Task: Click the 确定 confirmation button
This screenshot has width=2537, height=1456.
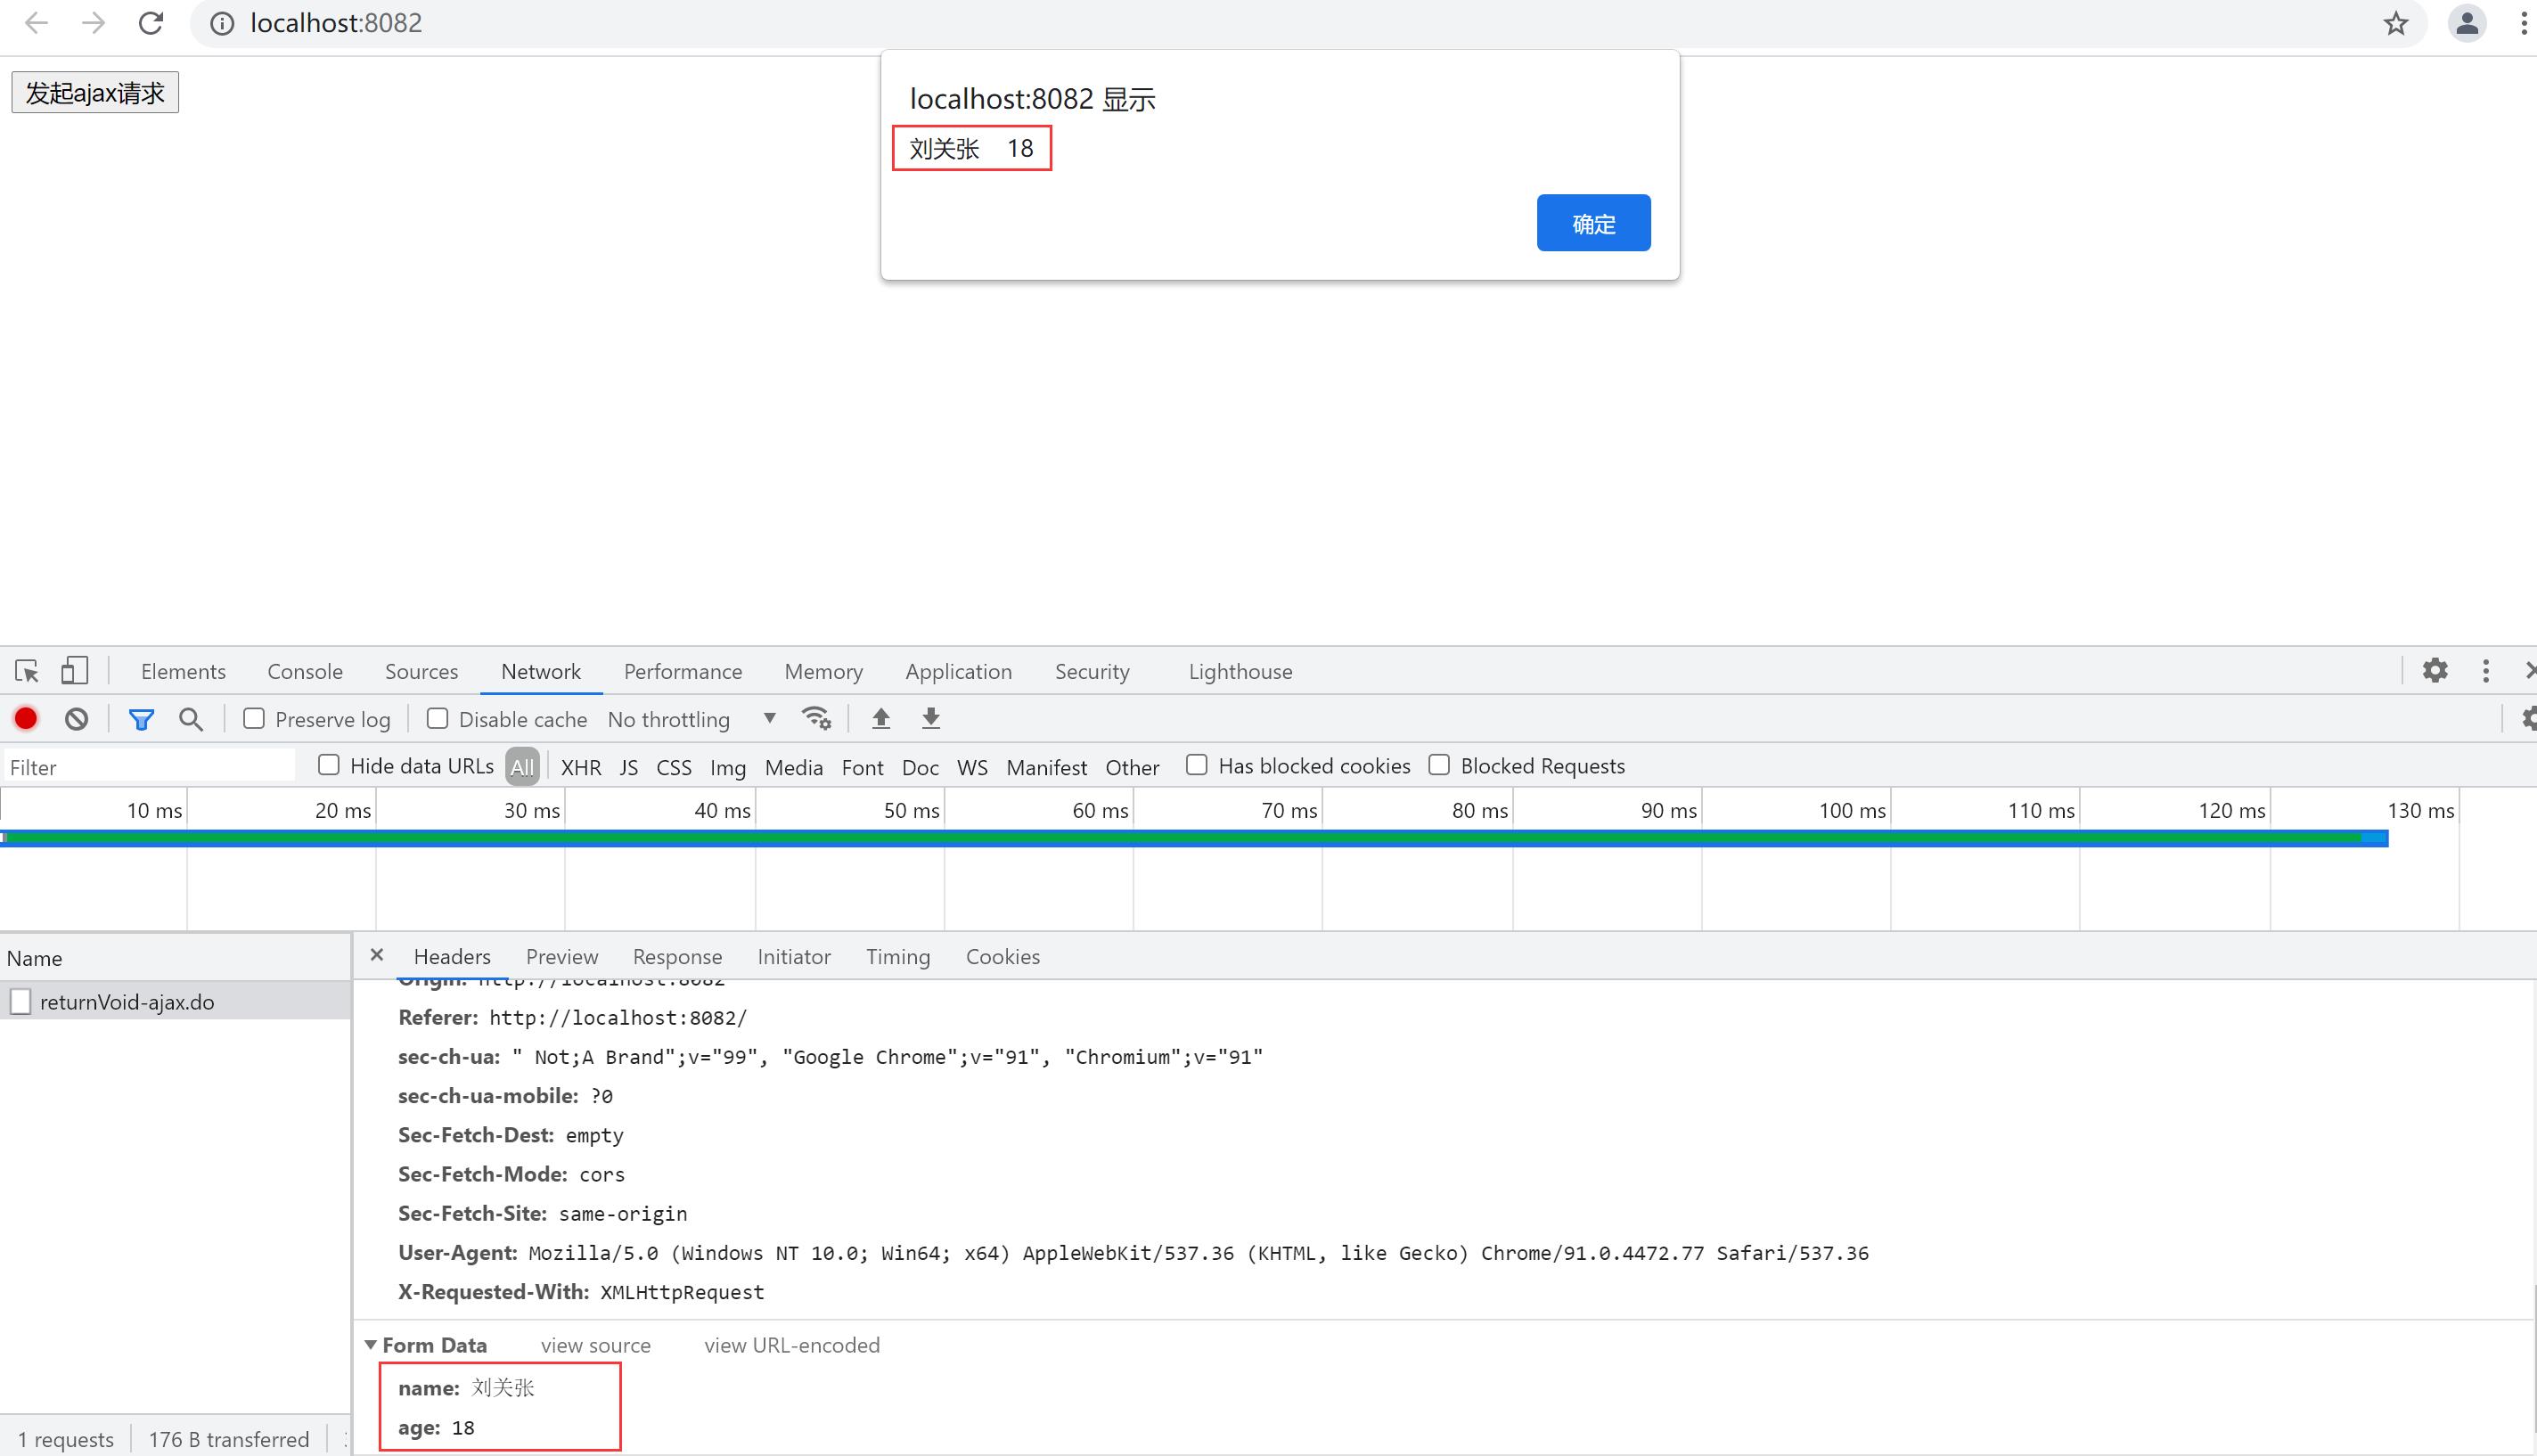Action: (1592, 223)
